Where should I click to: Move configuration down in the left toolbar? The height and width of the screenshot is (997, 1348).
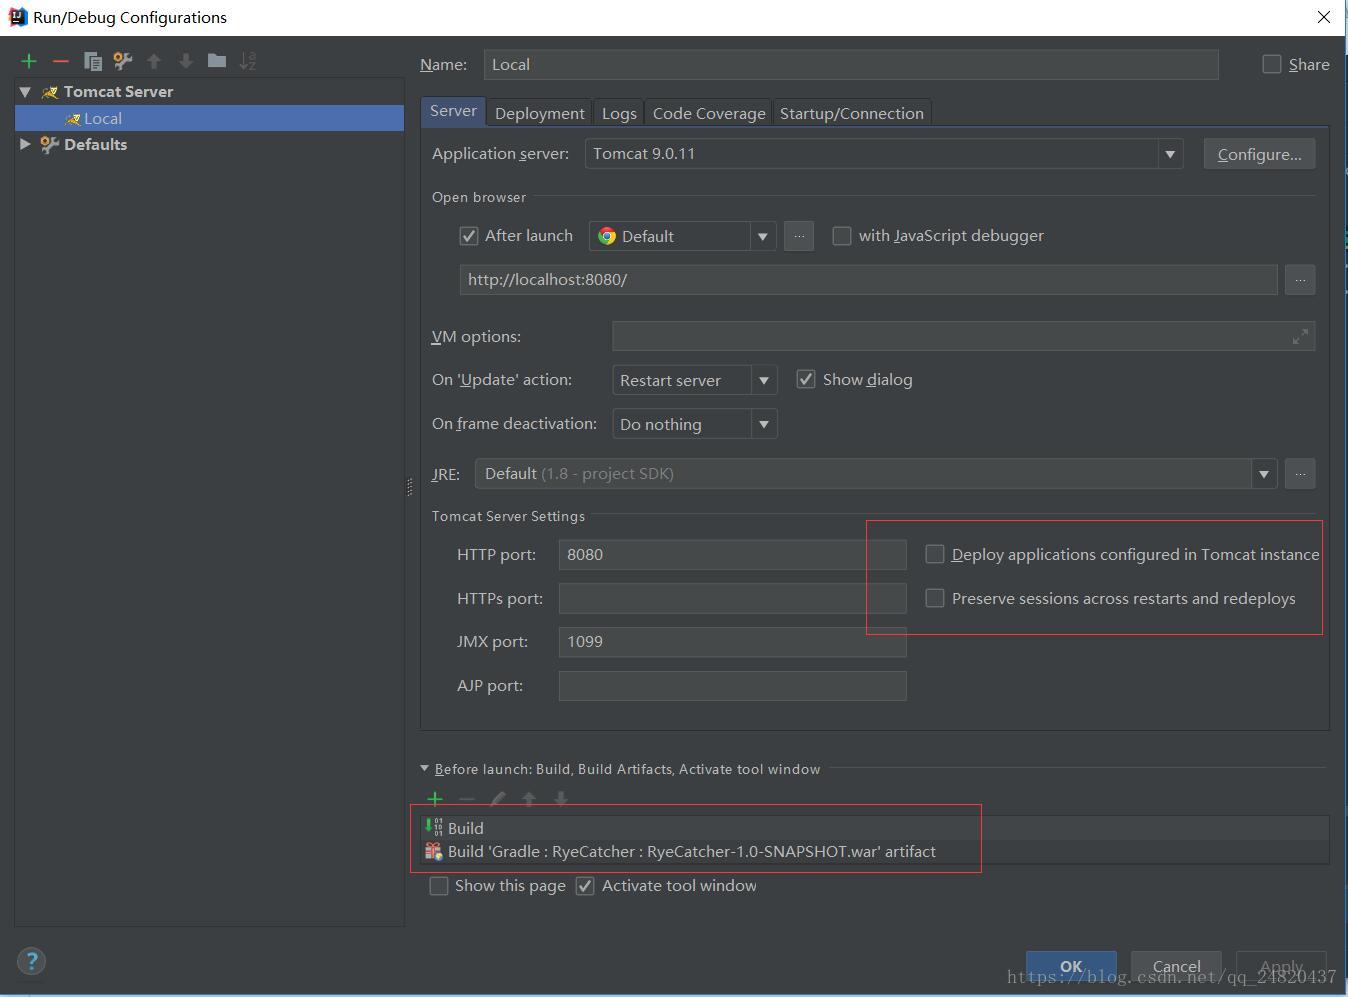[185, 61]
